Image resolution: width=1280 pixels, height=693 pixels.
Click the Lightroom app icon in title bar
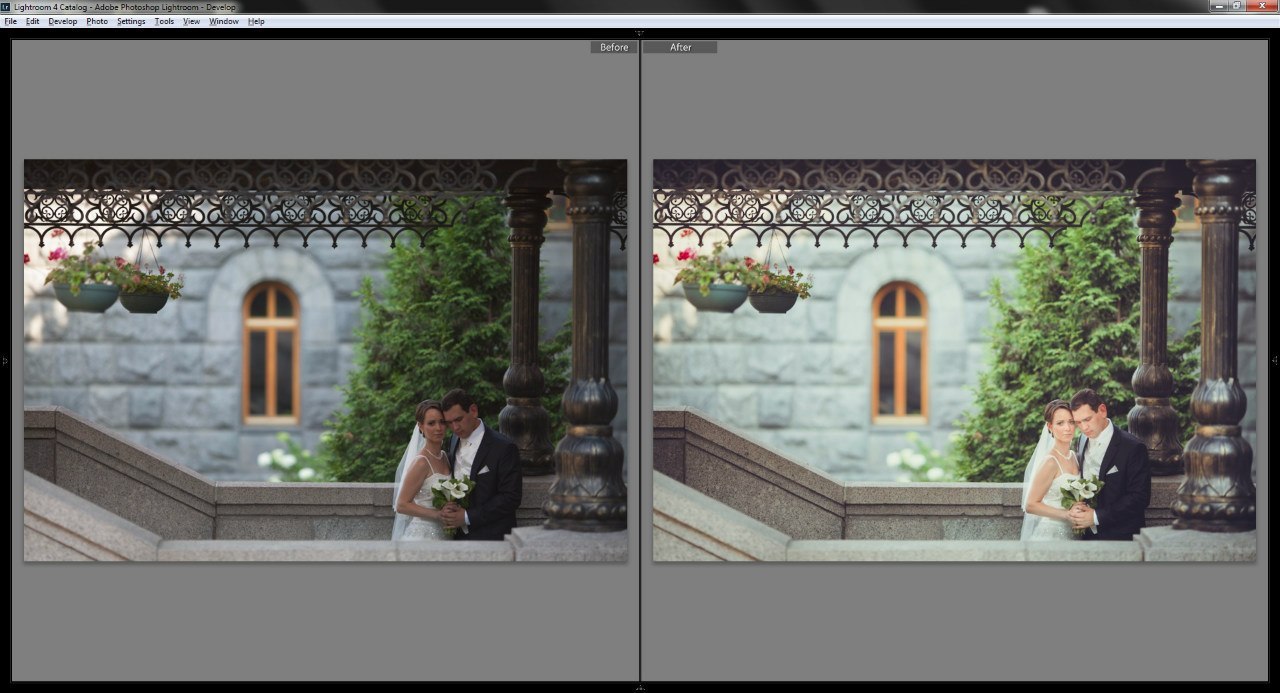[6, 7]
